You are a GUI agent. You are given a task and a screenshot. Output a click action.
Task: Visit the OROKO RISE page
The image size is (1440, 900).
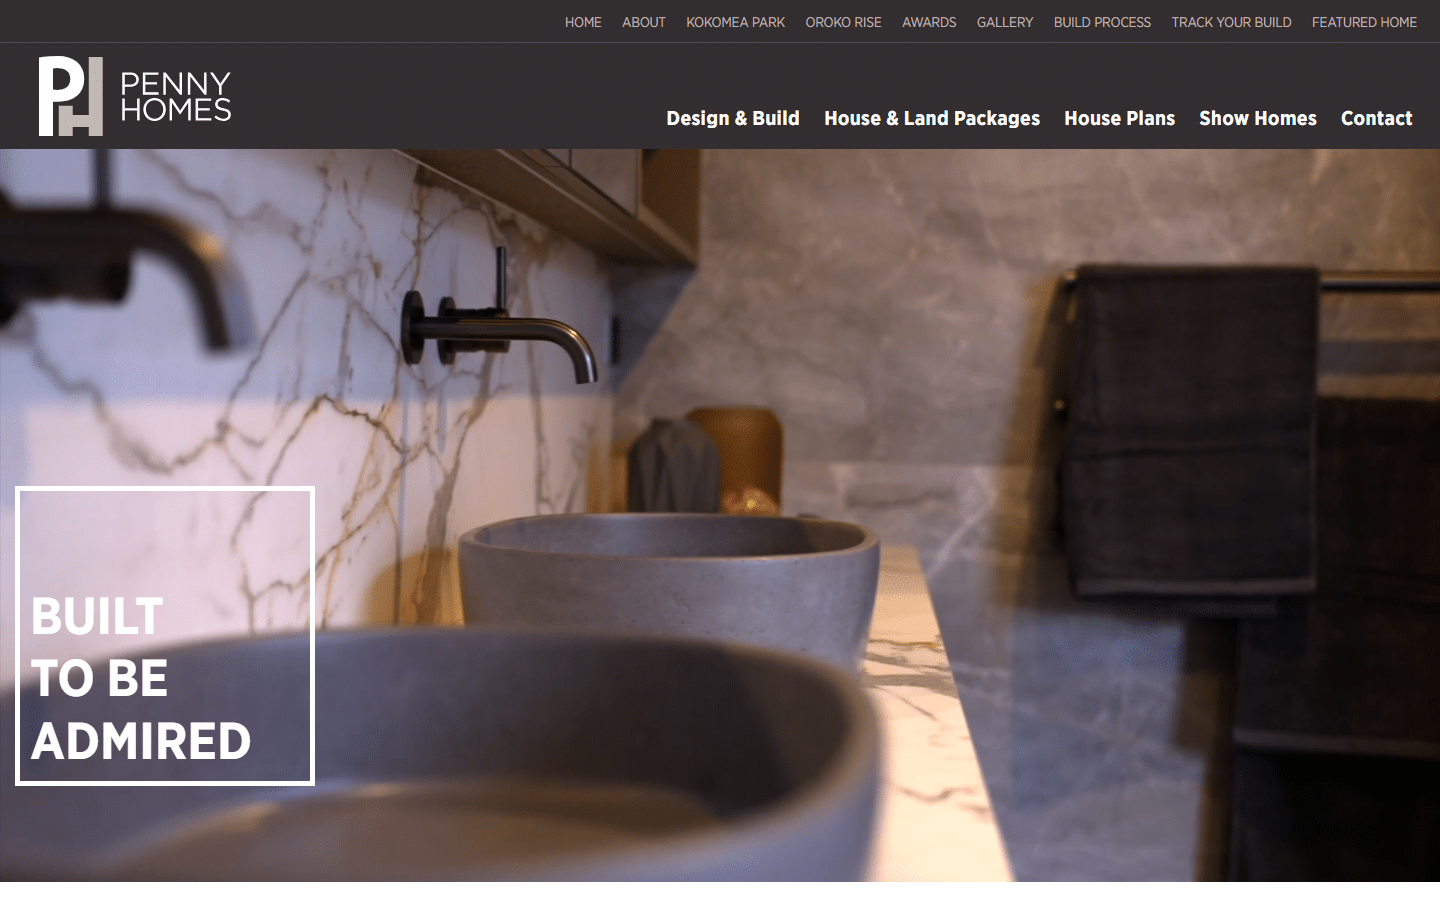click(x=843, y=22)
